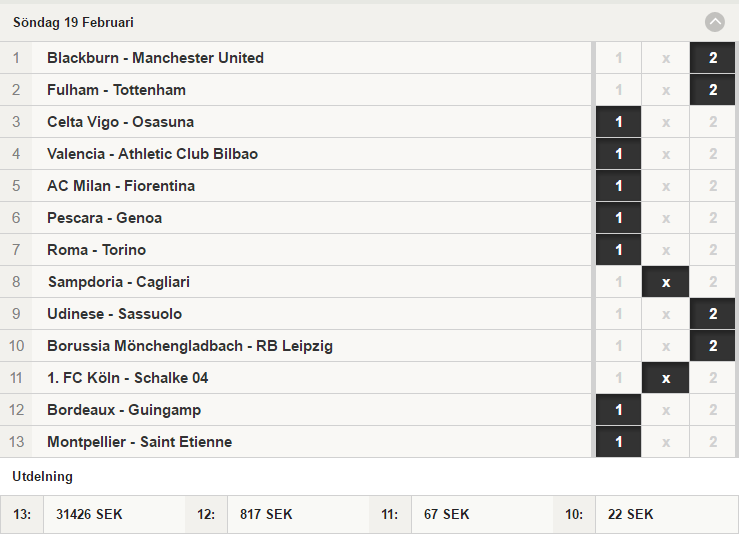Deselect 1 for Bordeaux - Guingamp

618,410
